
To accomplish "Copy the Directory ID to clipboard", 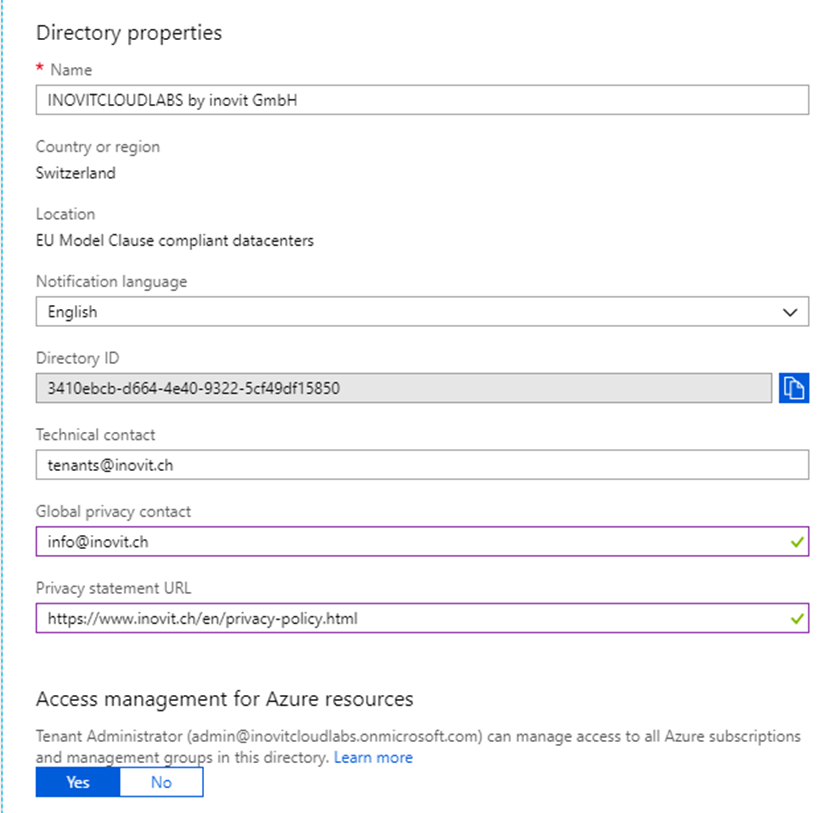I will pos(793,388).
